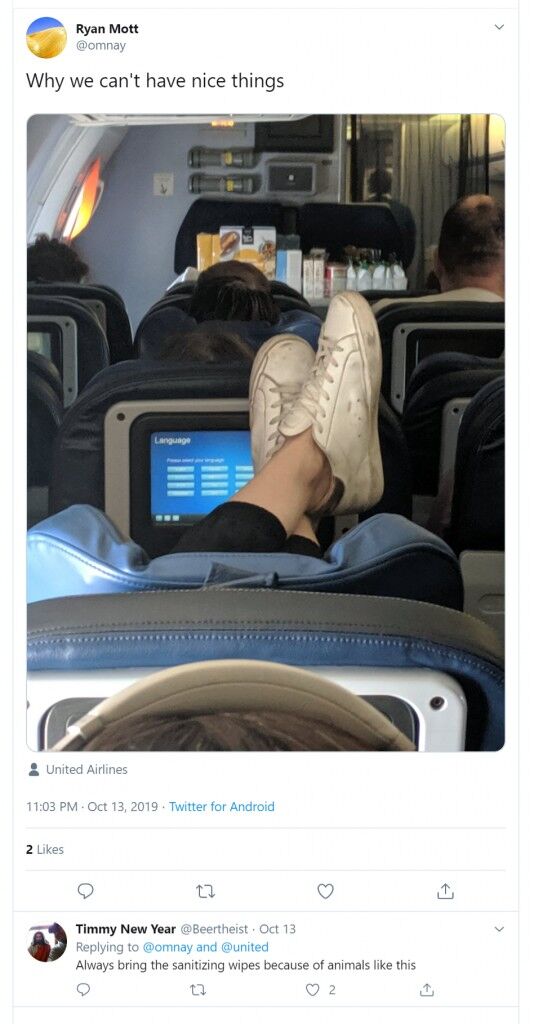Open Ryan Mott's profile avatar
Image resolution: width=534 pixels, height=1024 pixels.
[x=46, y=37]
